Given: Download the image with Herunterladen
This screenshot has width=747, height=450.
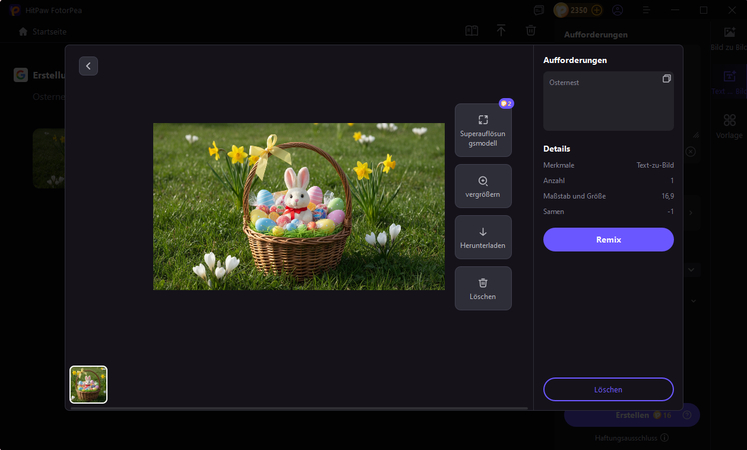Looking at the screenshot, I should coord(483,237).
